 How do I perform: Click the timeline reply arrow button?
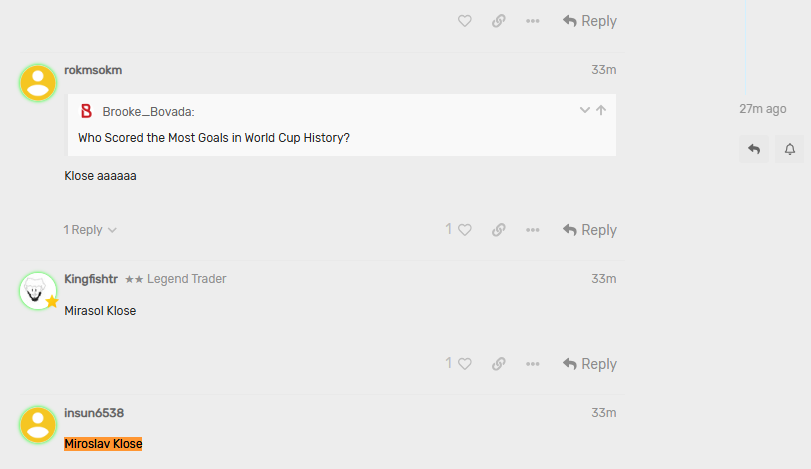[x=754, y=149]
